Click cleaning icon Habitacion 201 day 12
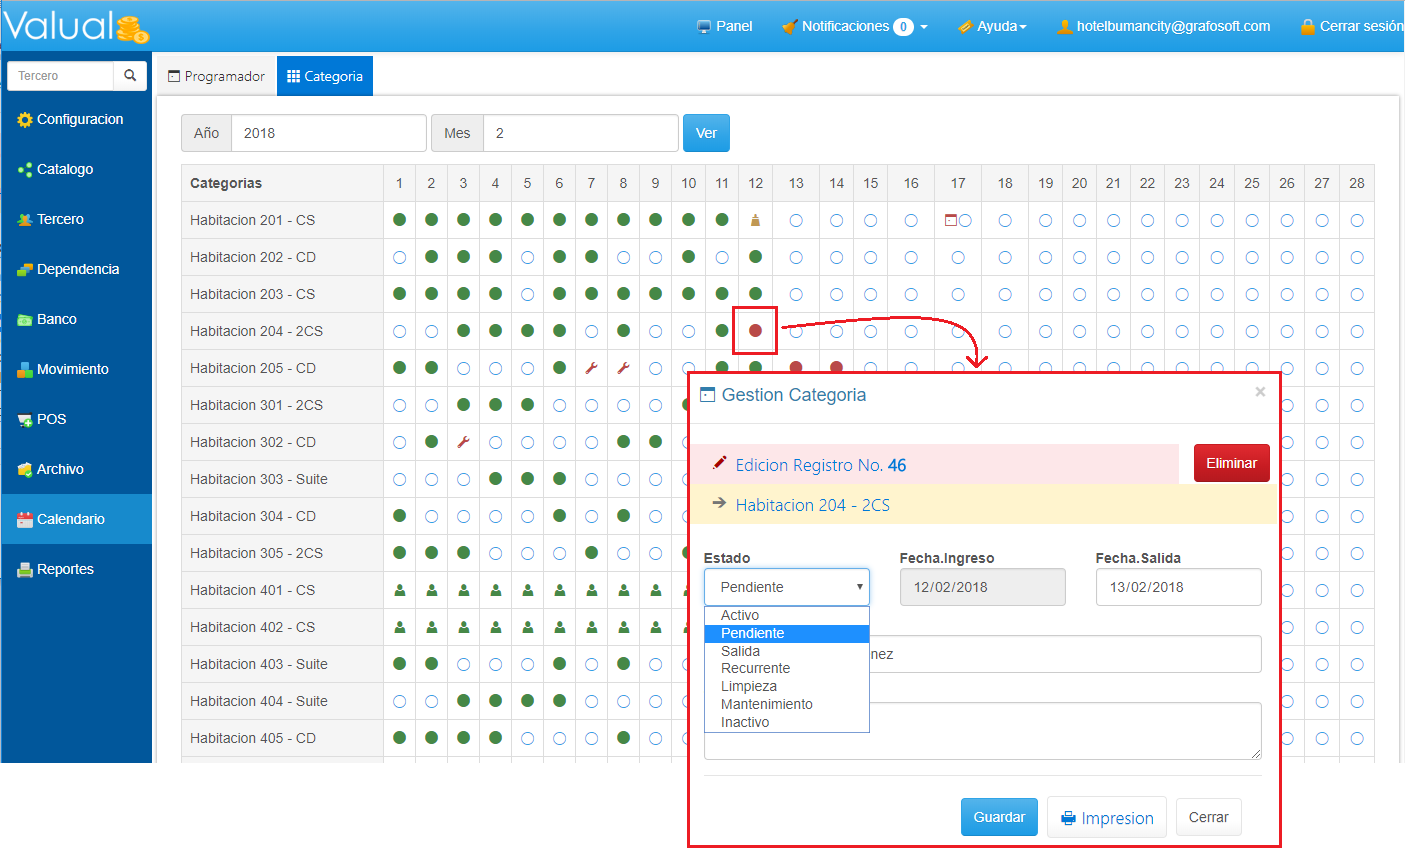This screenshot has height=853, width=1412. pyautogui.click(x=755, y=220)
